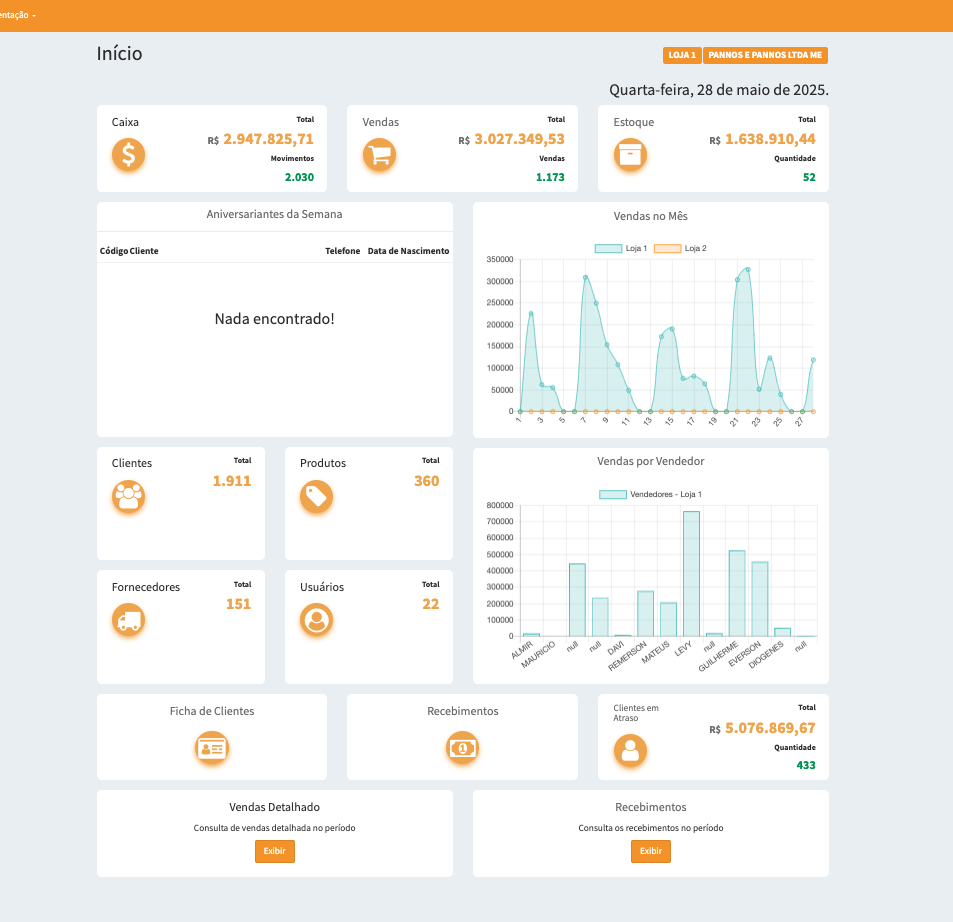Click the LOJA 1 store badge
The height and width of the screenshot is (922, 953).
(x=682, y=56)
